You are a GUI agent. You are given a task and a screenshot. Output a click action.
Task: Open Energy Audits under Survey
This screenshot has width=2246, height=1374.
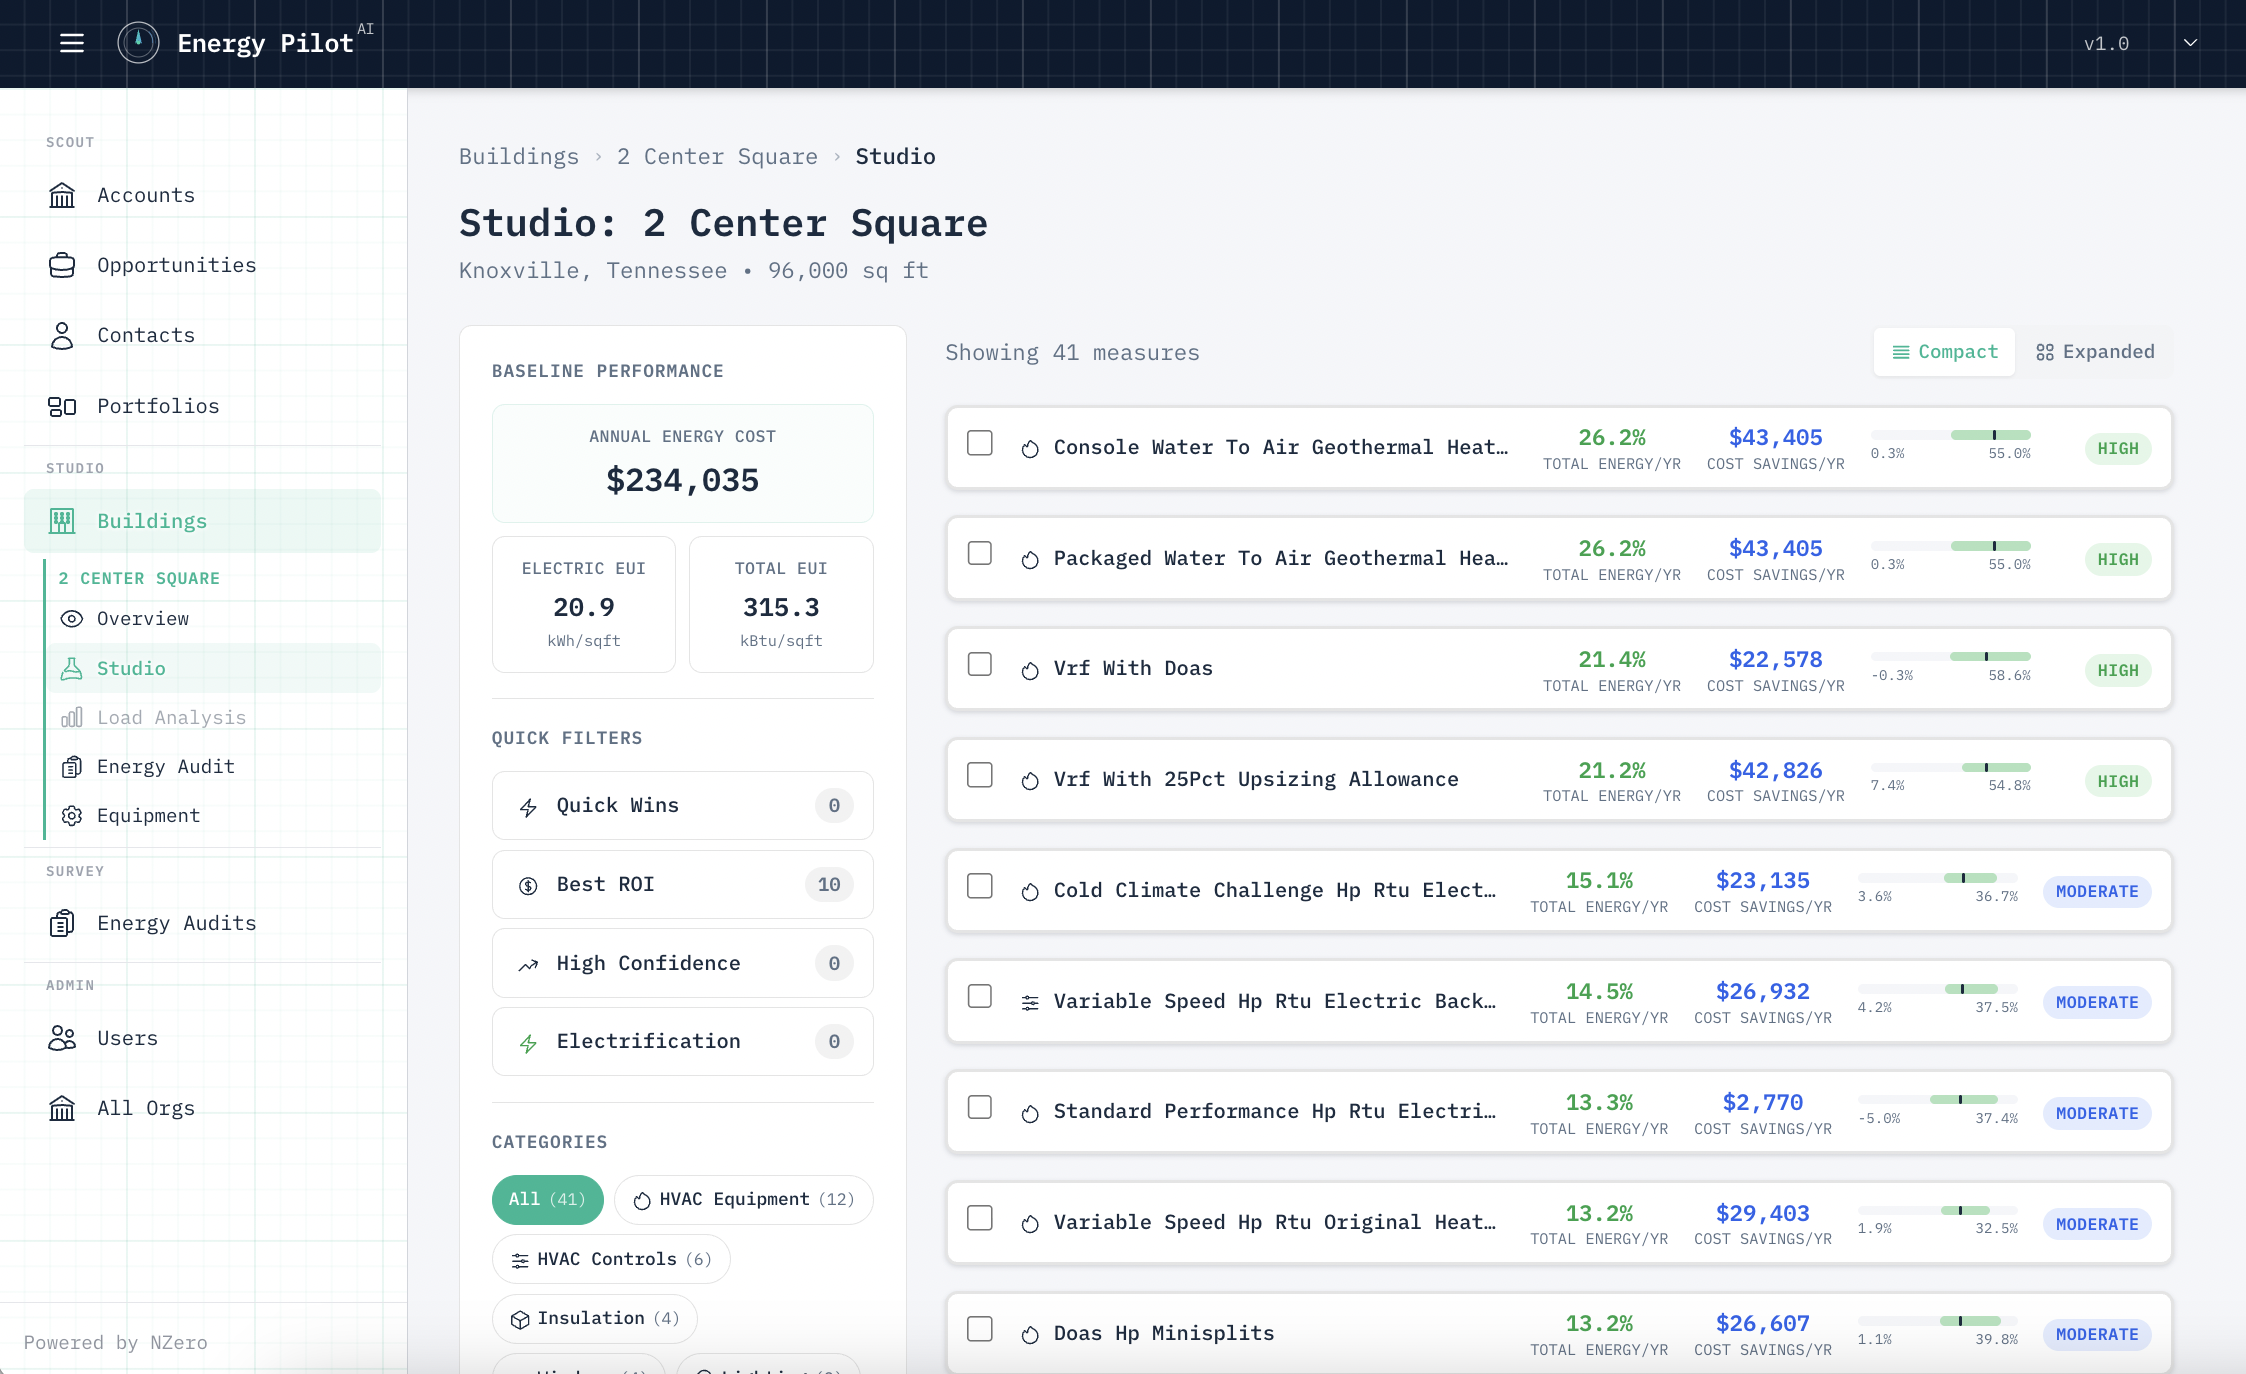coord(176,923)
